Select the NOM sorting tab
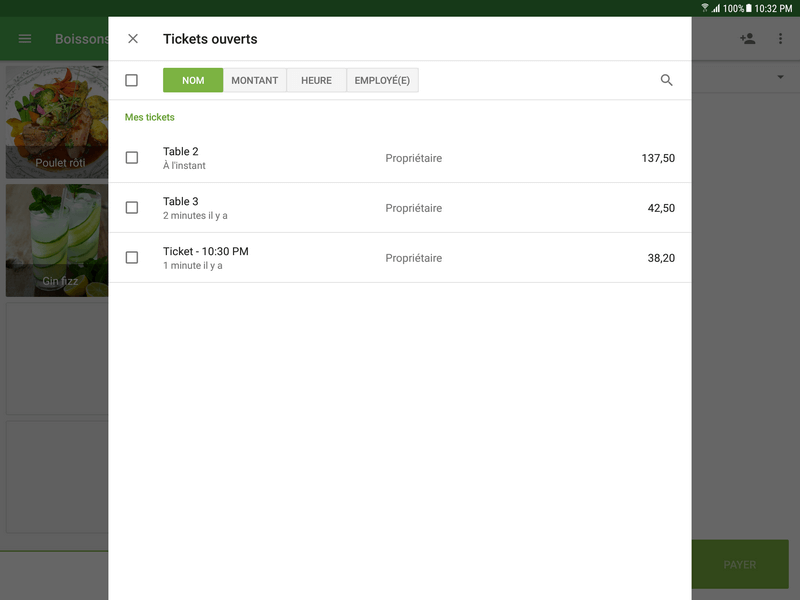This screenshot has width=800, height=600. (192, 79)
